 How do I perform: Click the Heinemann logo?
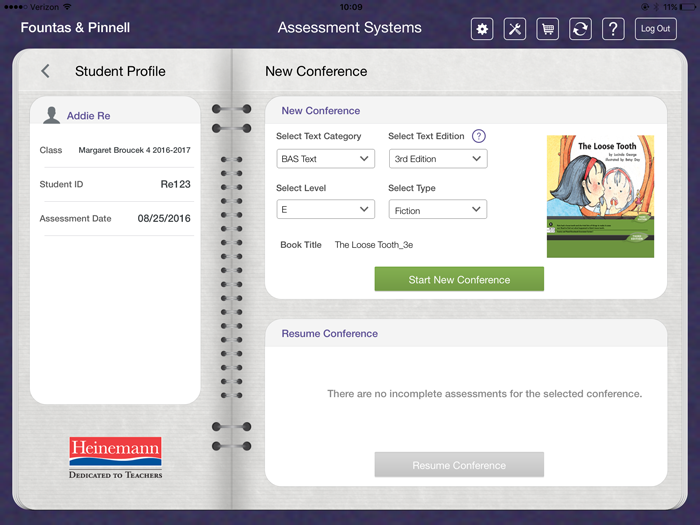click(x=116, y=458)
